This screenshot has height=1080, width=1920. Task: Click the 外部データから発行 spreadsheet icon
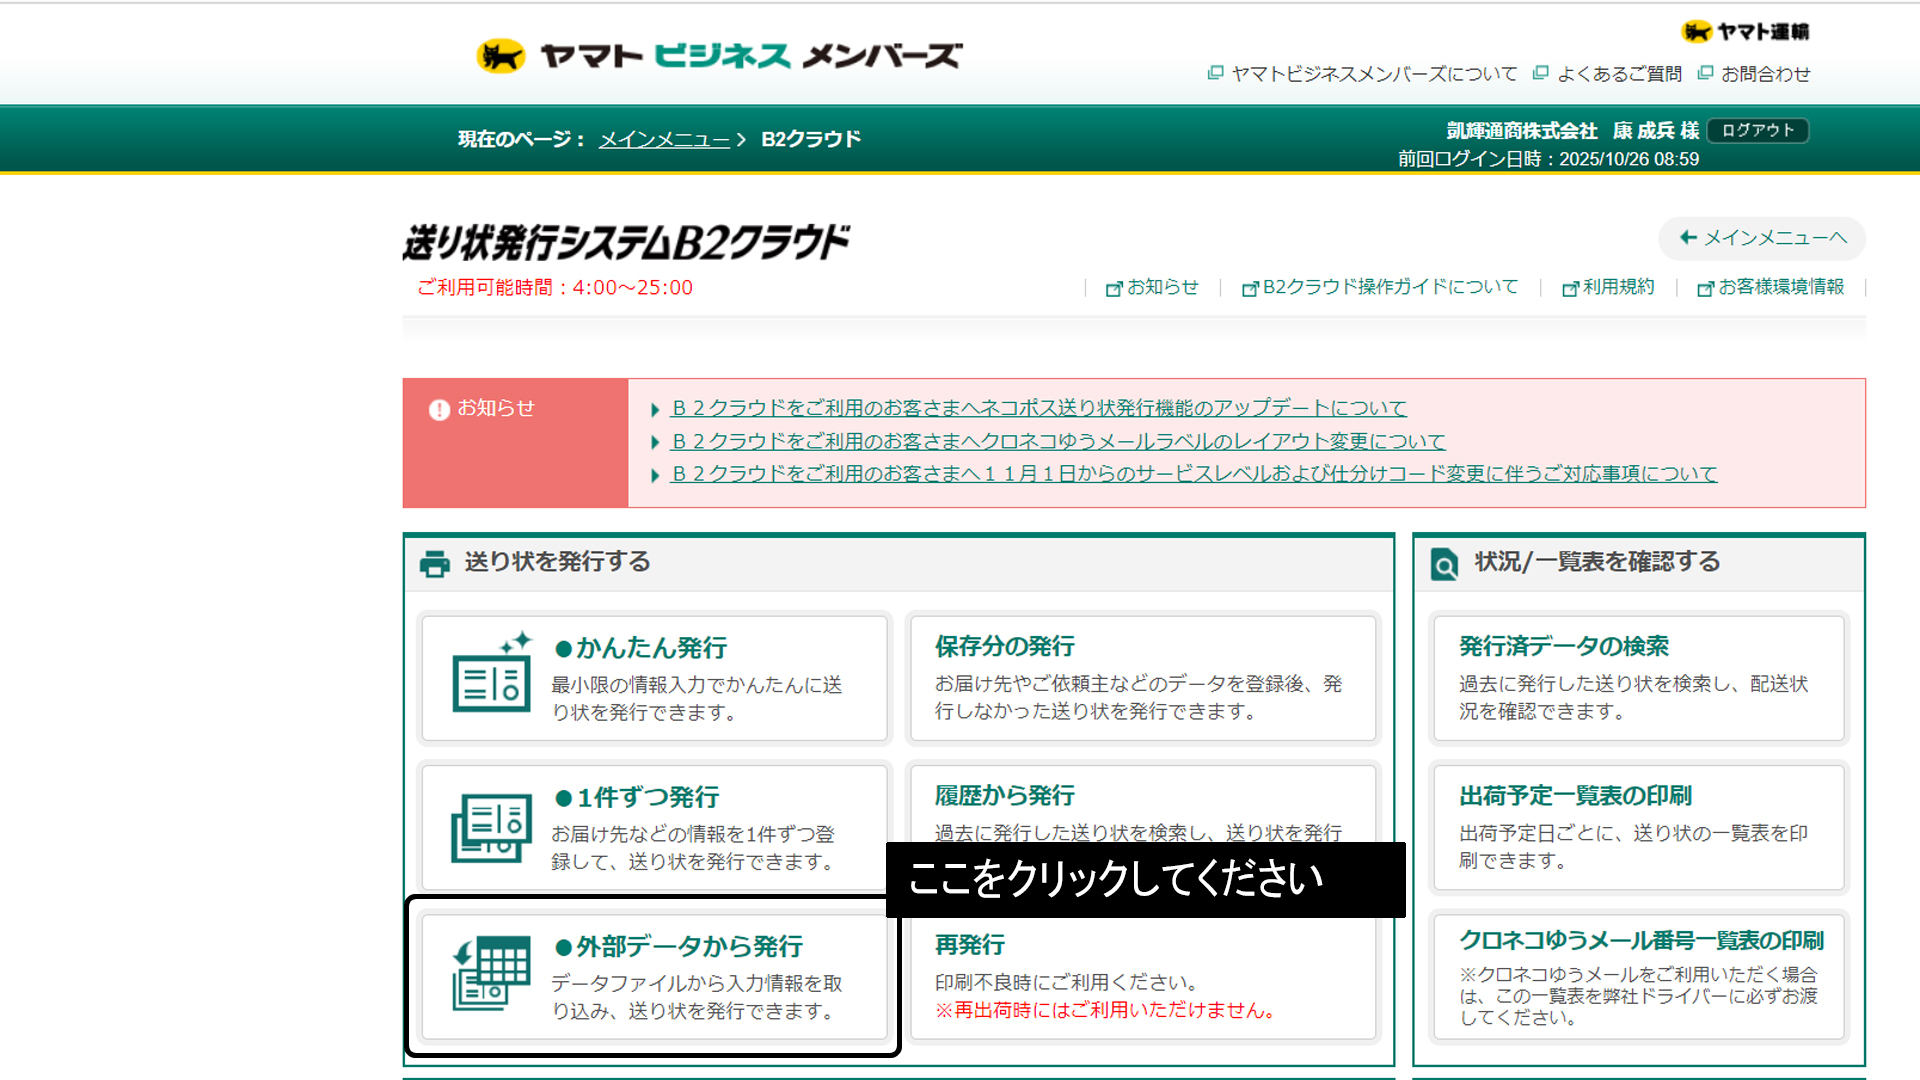[x=491, y=974]
